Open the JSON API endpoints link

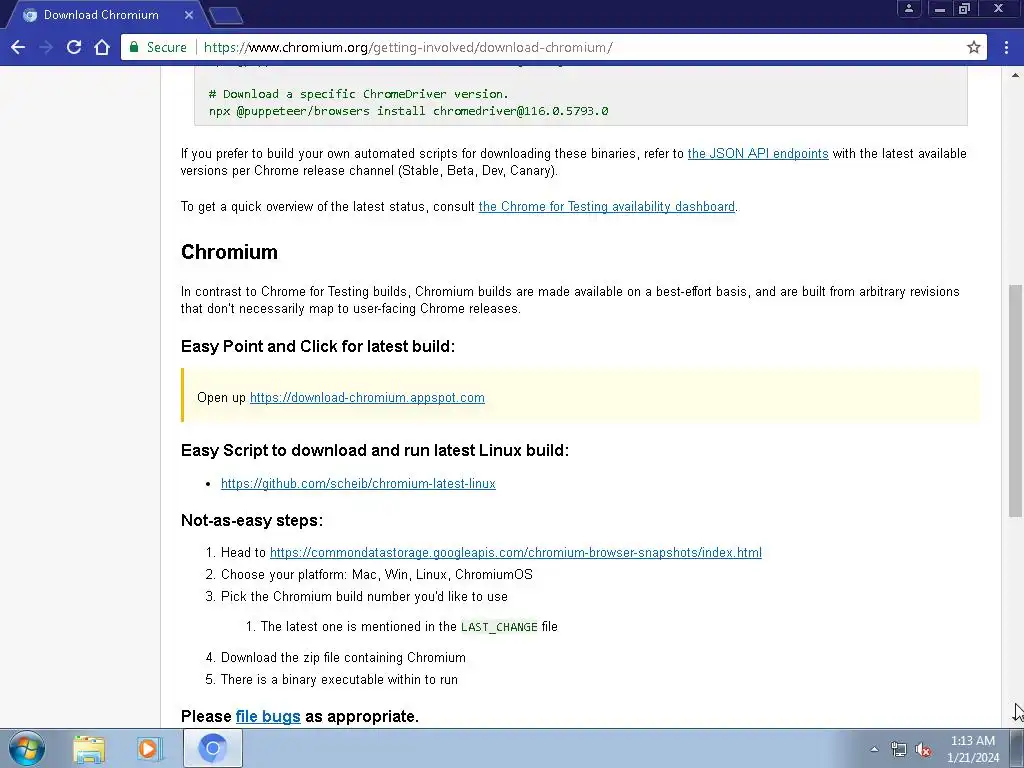click(x=758, y=153)
